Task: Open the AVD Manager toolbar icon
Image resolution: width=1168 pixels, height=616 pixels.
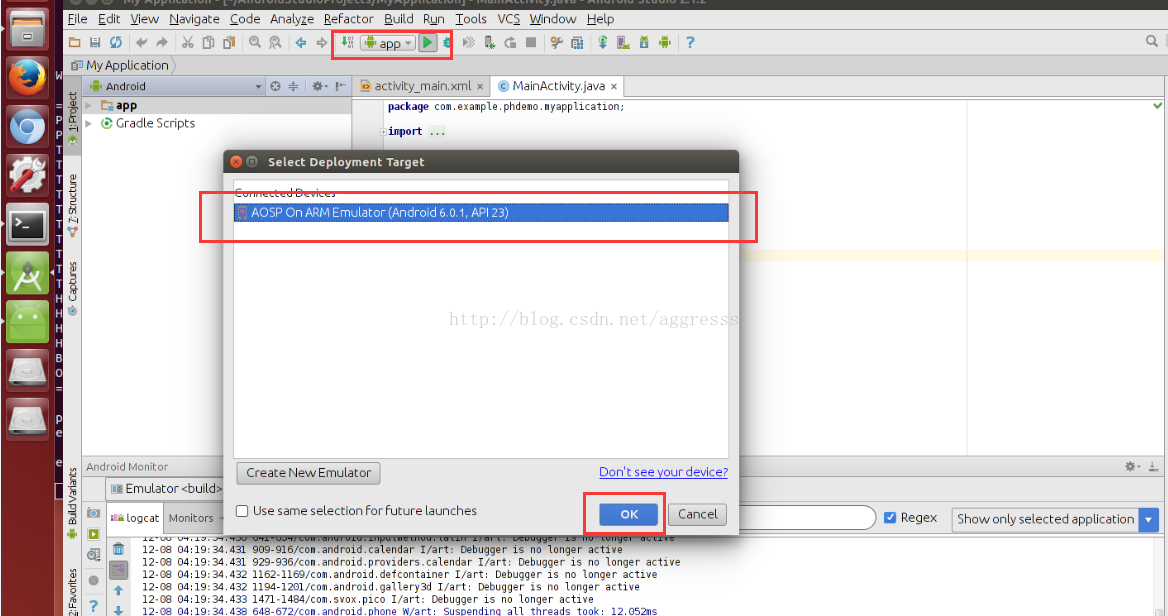Action: tap(623, 42)
